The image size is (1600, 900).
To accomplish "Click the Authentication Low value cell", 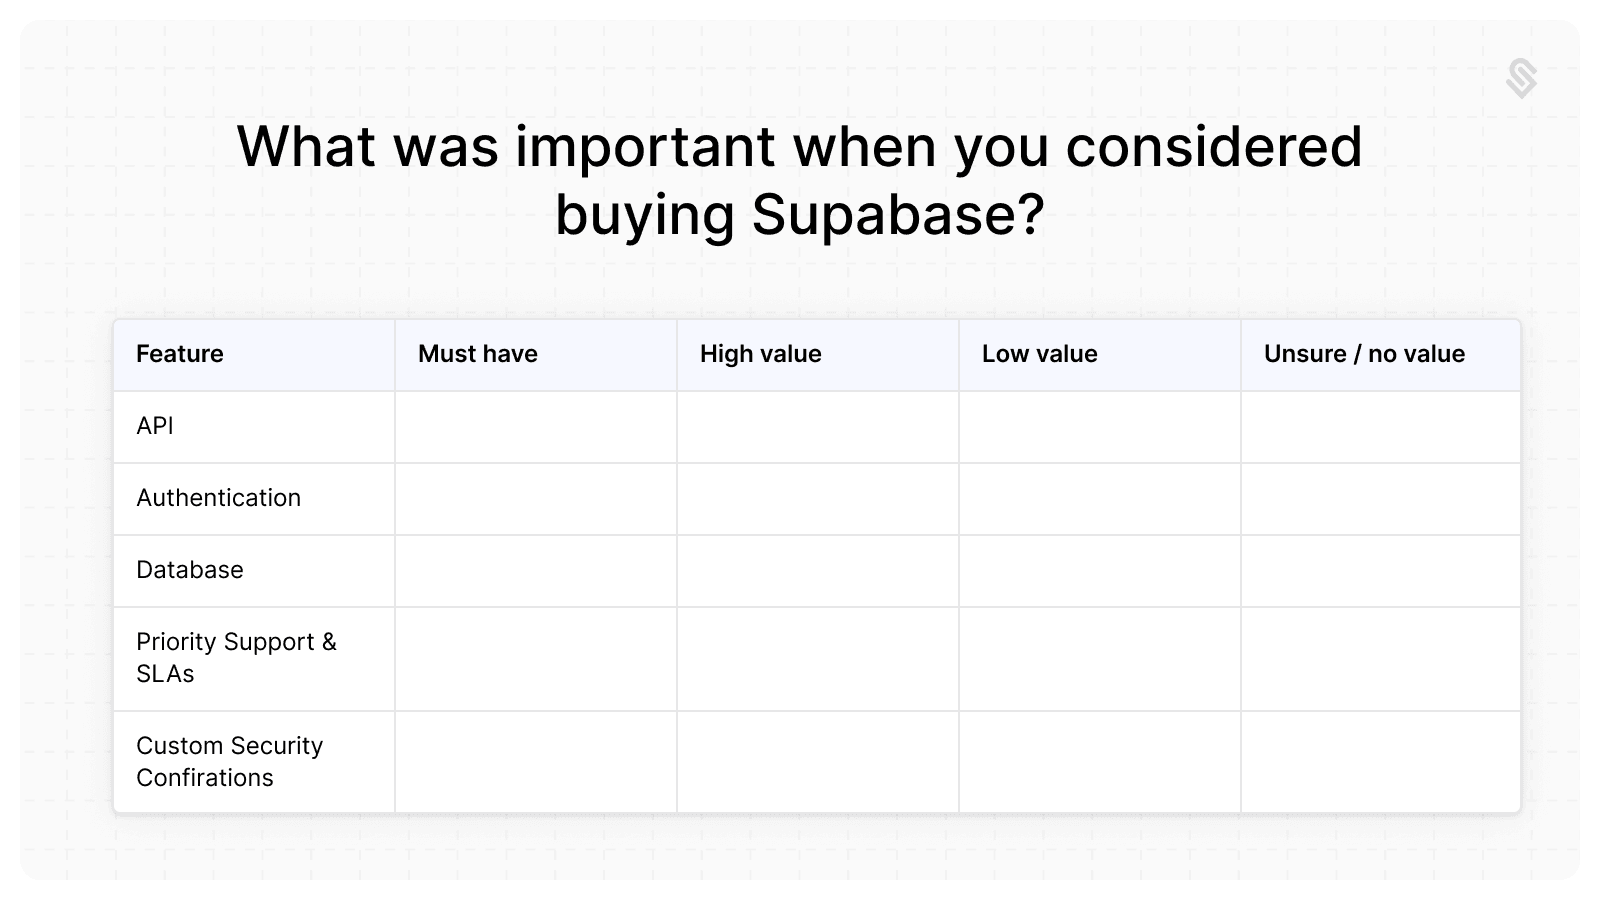I will point(1100,499).
